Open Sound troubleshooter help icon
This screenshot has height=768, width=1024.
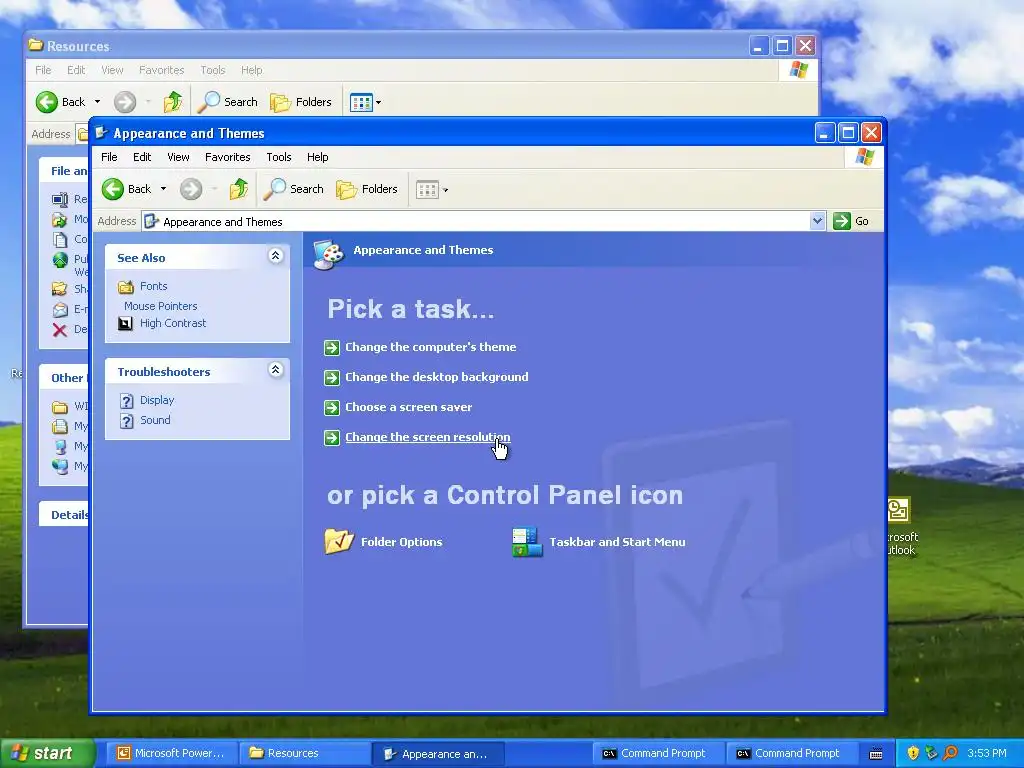127,421
